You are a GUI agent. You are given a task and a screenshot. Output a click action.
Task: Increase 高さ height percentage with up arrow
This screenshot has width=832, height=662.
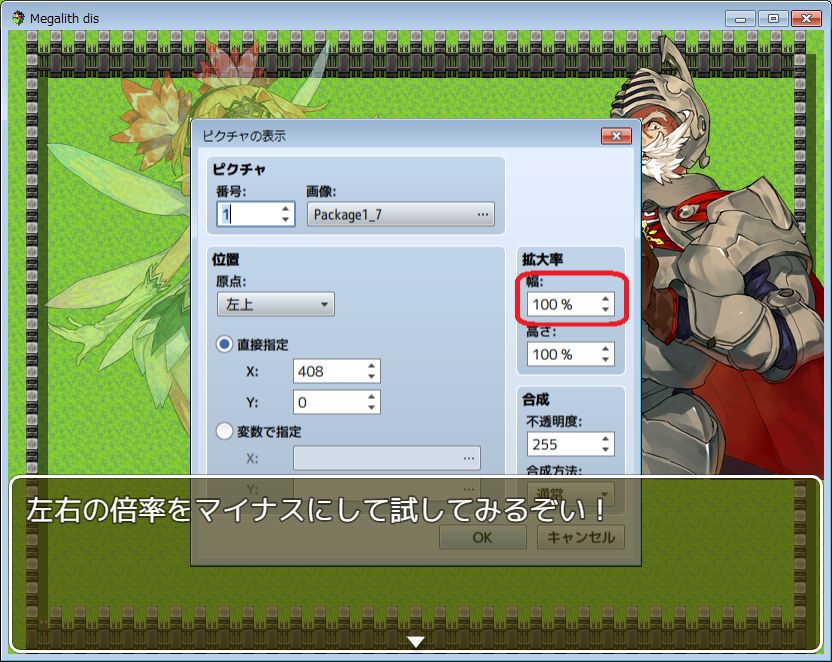tap(605, 349)
